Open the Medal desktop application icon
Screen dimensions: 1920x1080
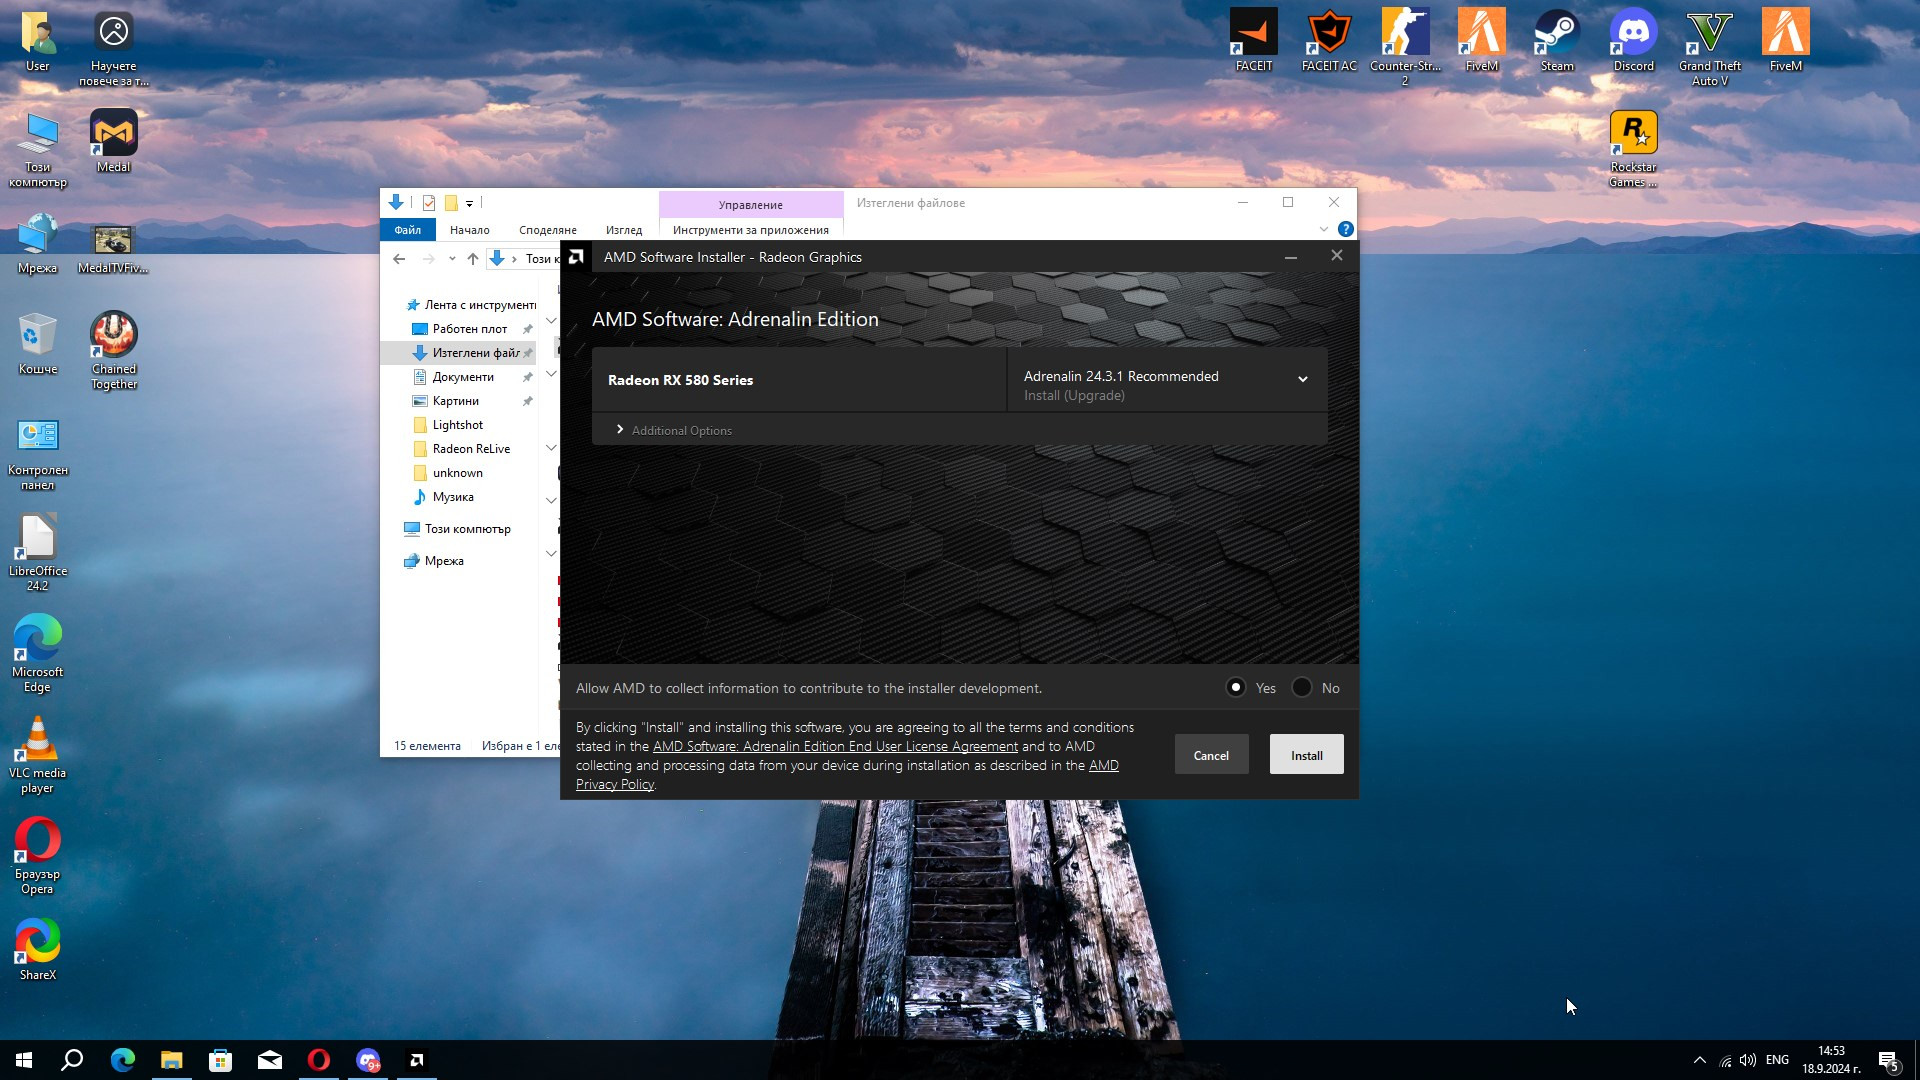(113, 135)
